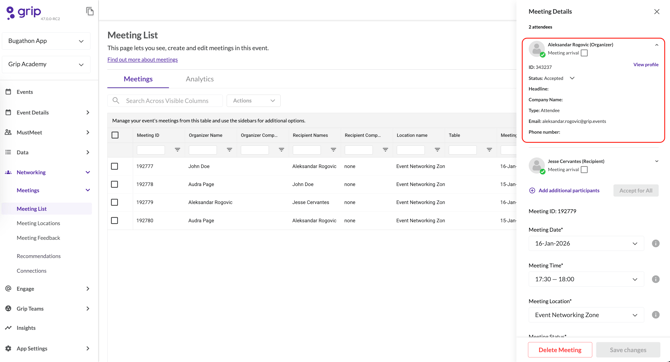Open Connections in sidebar
The image size is (670, 362).
pyautogui.click(x=31, y=271)
